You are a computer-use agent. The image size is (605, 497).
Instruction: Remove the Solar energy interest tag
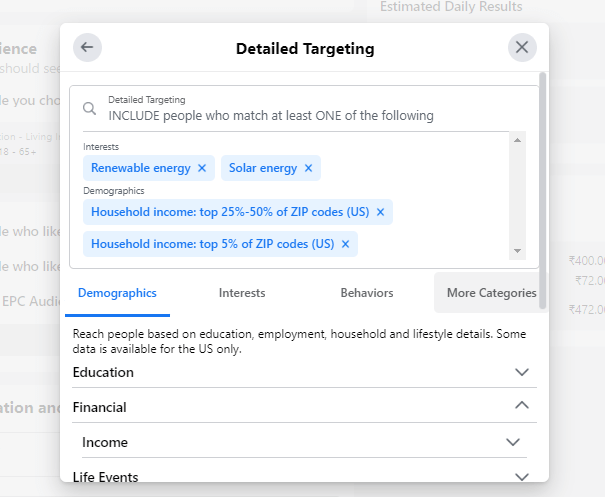[308, 168]
